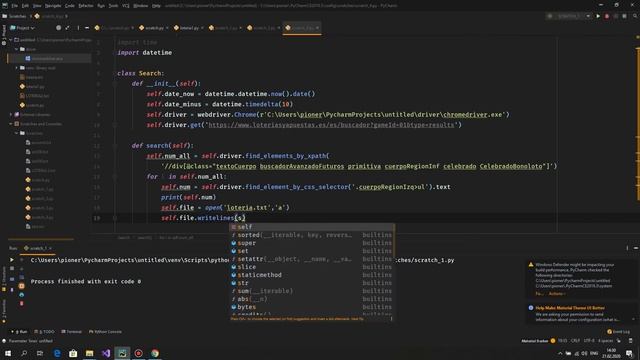Open the Refactor menu

coord(86,6)
